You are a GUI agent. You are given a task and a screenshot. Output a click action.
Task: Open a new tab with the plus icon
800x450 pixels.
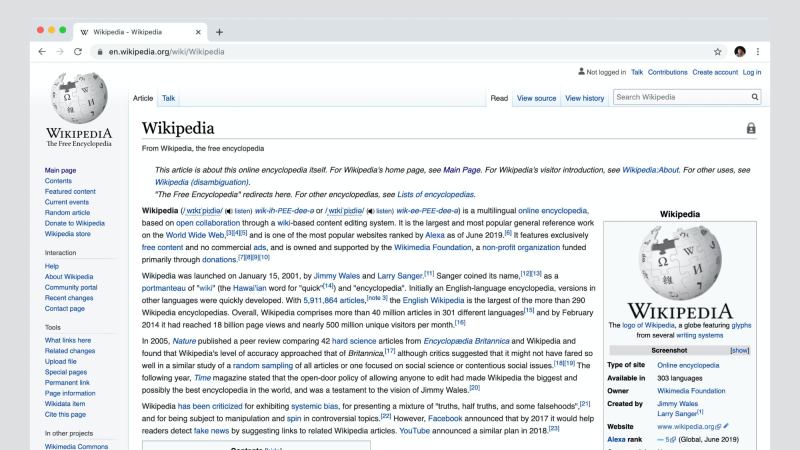click(x=219, y=31)
